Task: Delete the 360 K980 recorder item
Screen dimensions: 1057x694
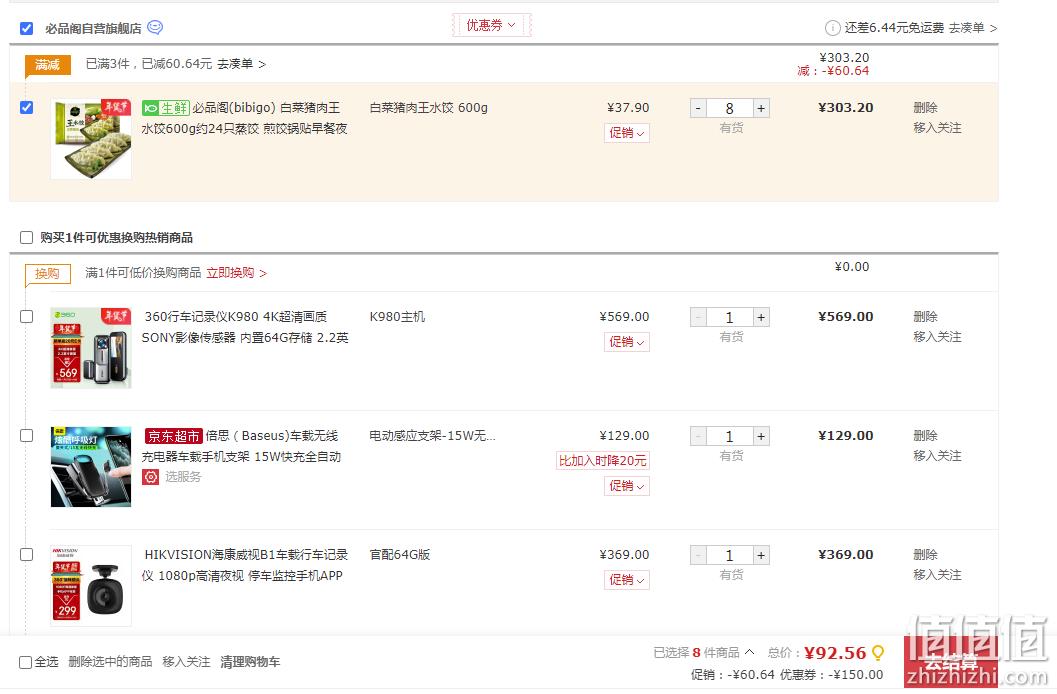Action: click(926, 317)
